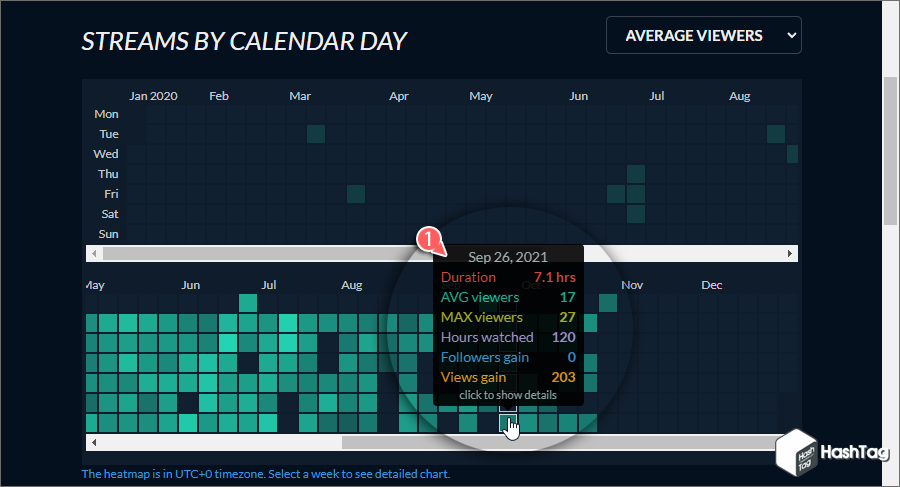The height and width of the screenshot is (487, 900).
Task: Click the 'Jan 2020' month label
Action: [153, 96]
